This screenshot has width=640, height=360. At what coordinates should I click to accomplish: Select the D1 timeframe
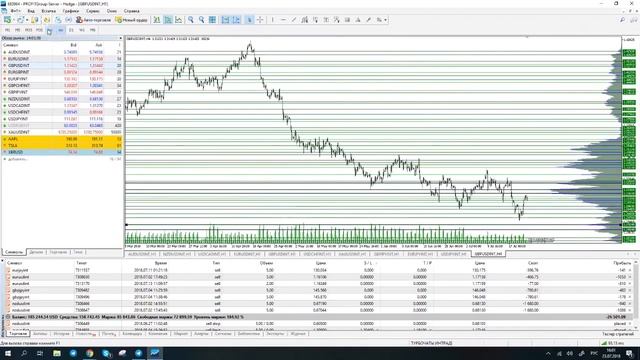(71, 30)
